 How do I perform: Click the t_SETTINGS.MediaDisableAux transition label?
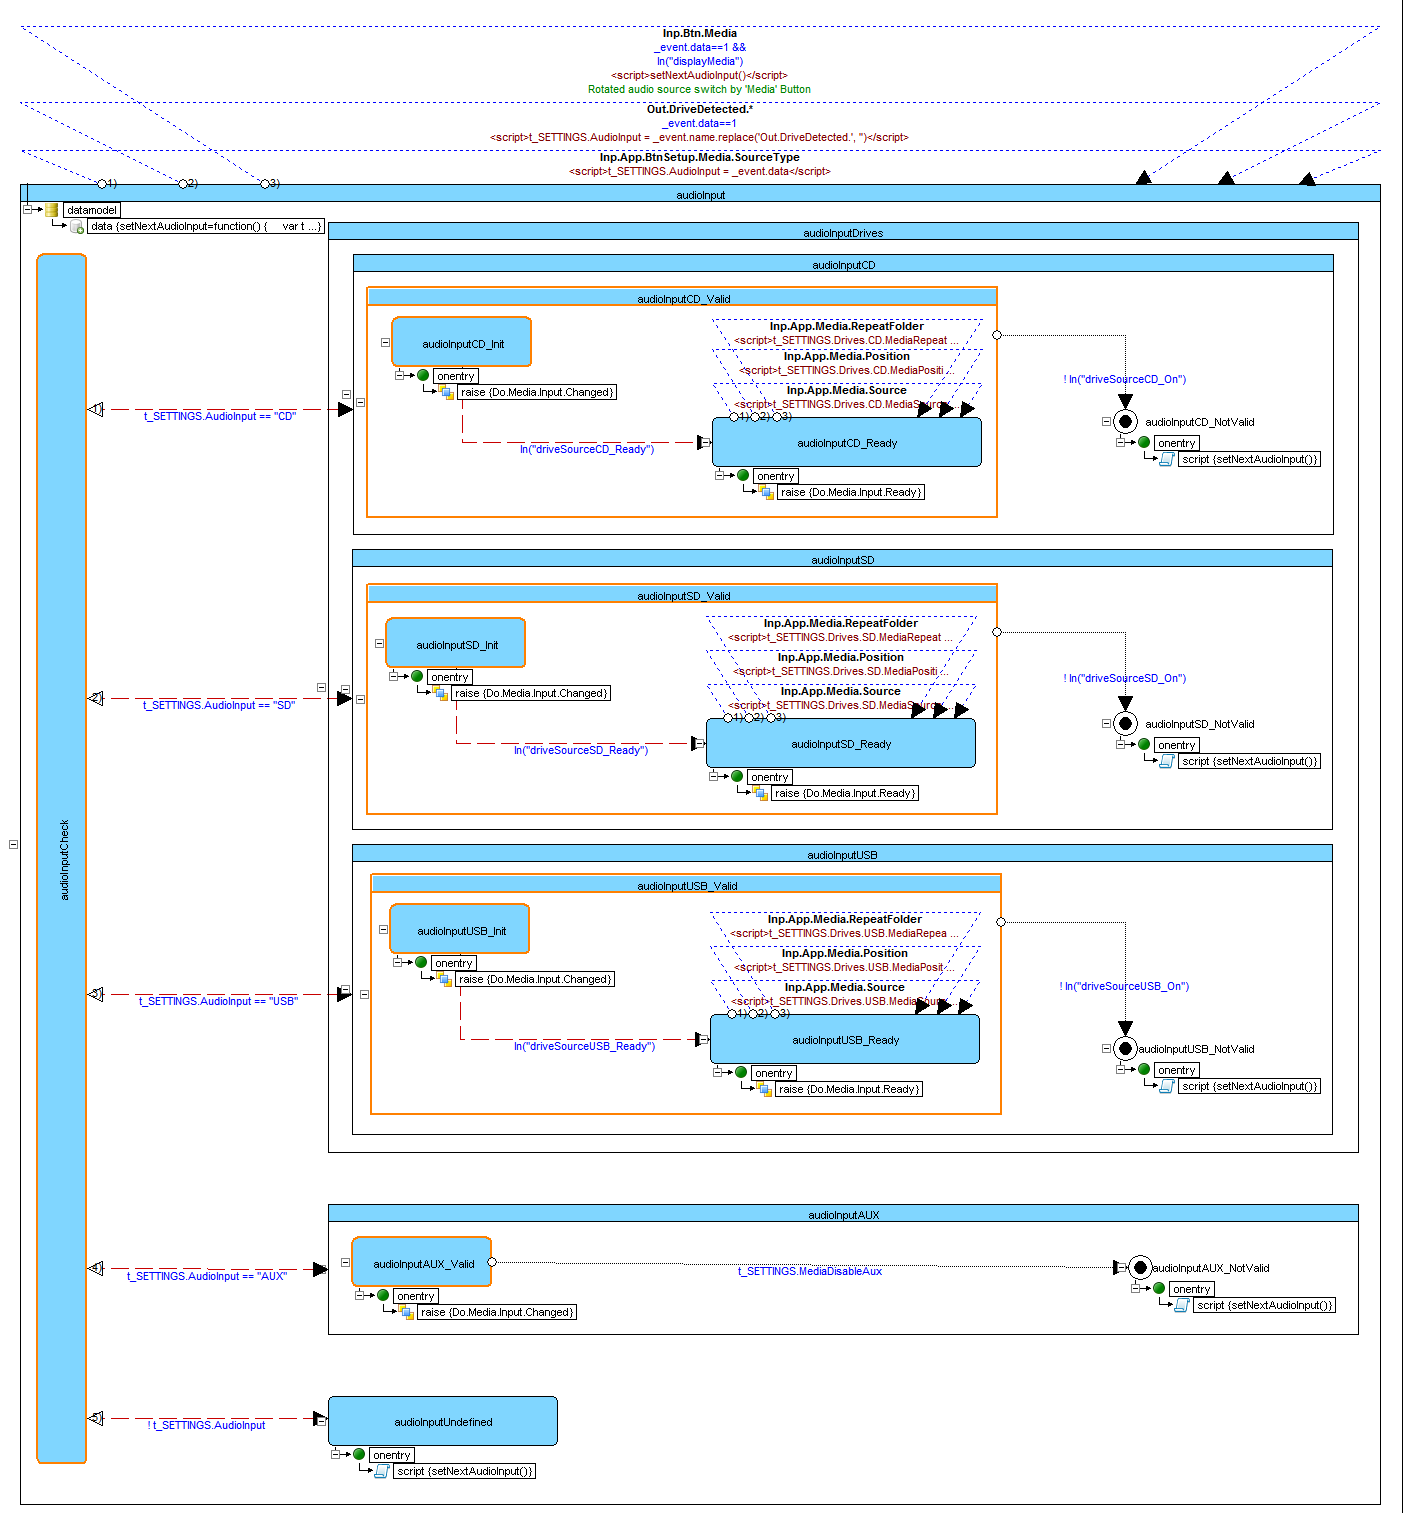[x=809, y=1272]
